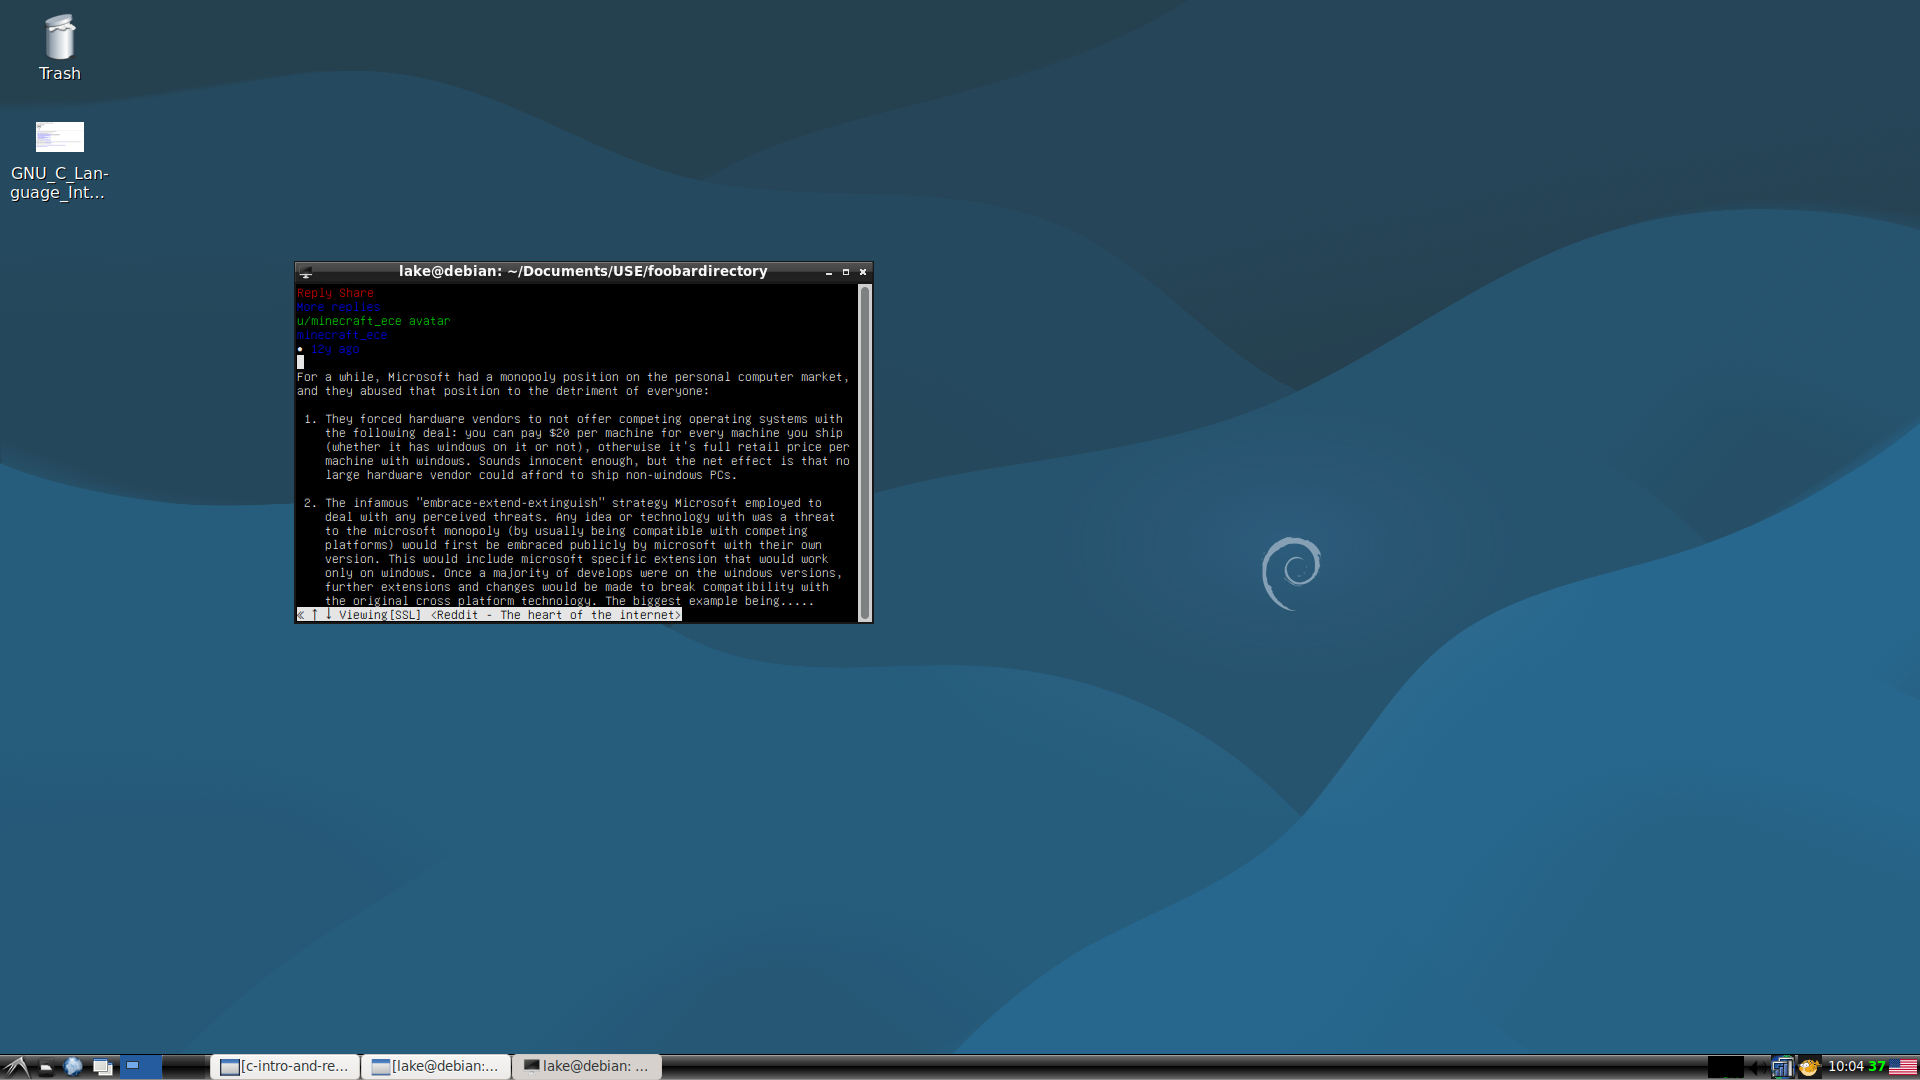This screenshot has width=1920, height=1080.
Task: Open the minecraft_ece username link
Action: [x=341, y=335]
